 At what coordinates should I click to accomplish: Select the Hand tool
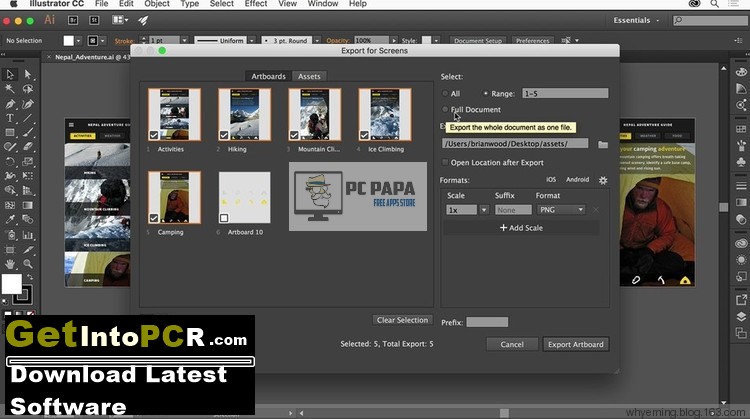click(10, 264)
